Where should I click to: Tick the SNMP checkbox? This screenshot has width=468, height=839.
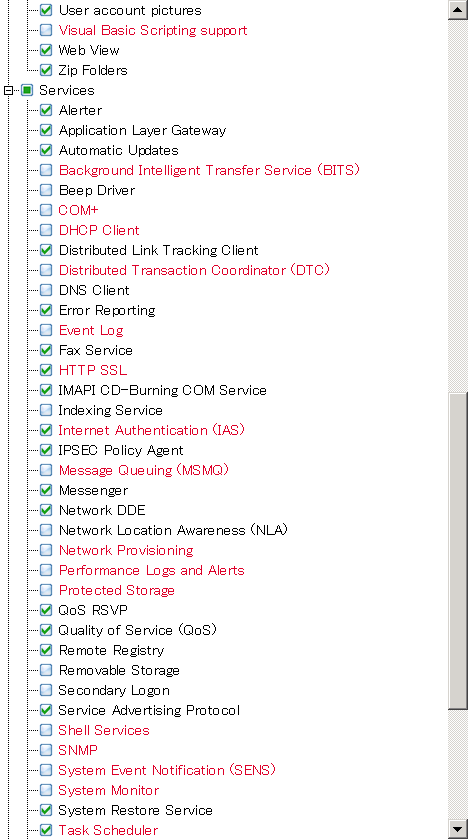[47, 750]
